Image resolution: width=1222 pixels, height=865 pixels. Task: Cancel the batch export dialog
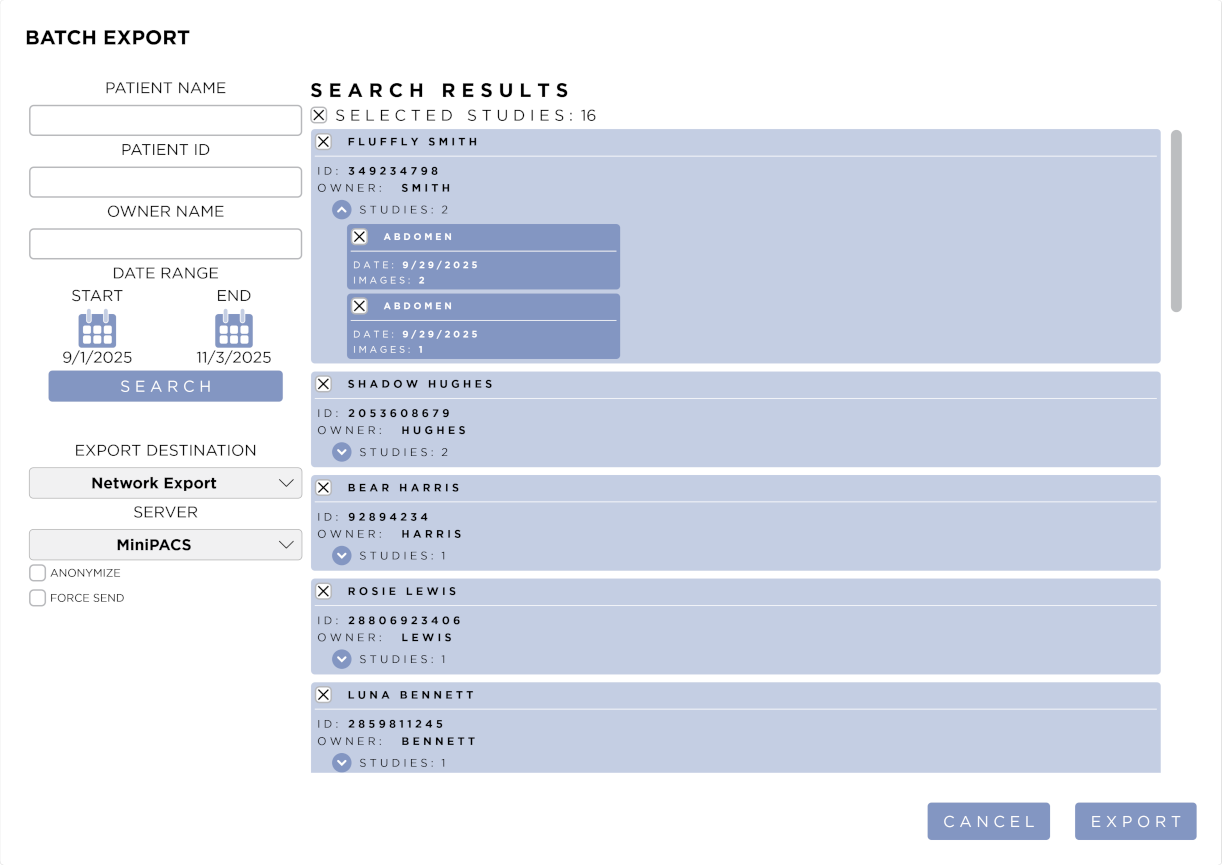[x=988, y=821]
